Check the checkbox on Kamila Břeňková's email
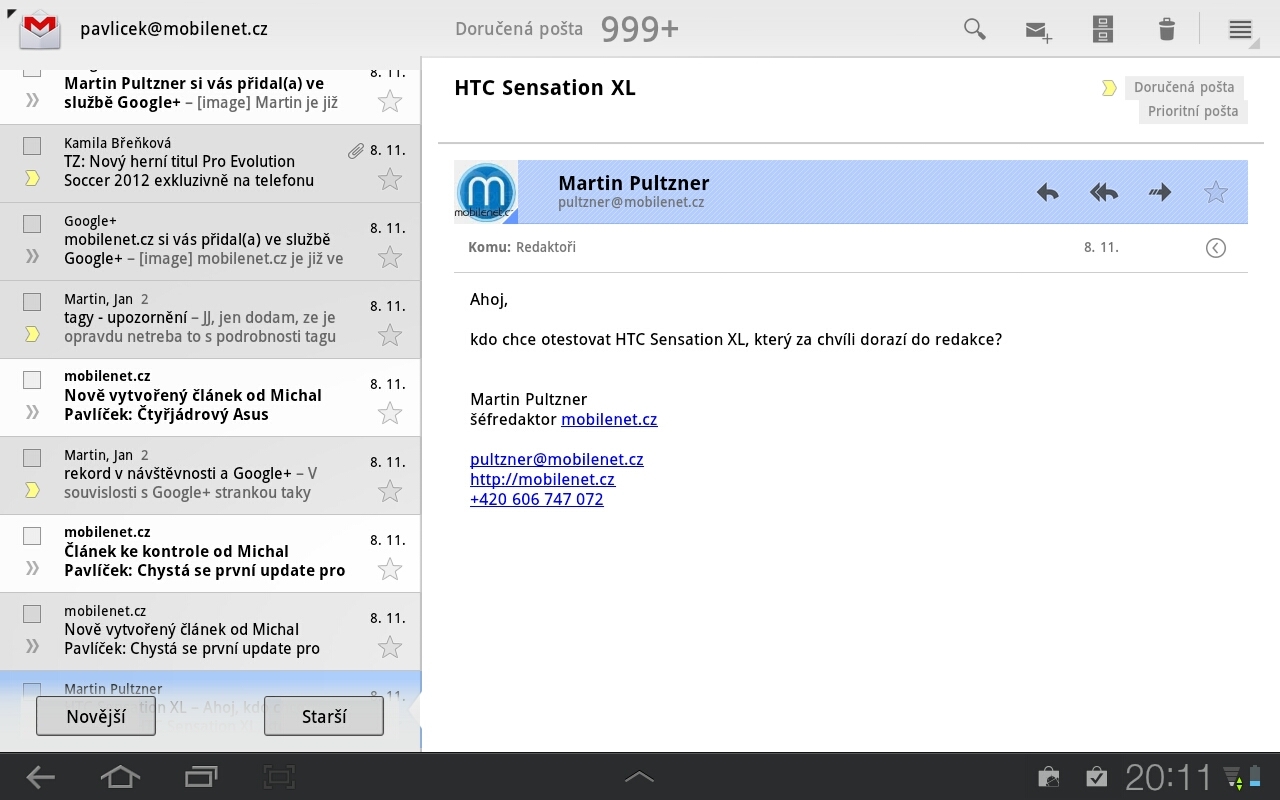The width and height of the screenshot is (1280, 800). [x=31, y=145]
